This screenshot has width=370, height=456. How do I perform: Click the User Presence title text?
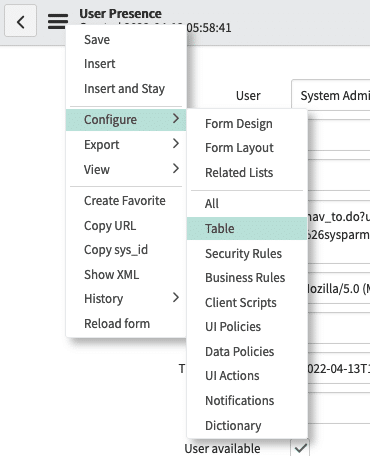[120, 14]
